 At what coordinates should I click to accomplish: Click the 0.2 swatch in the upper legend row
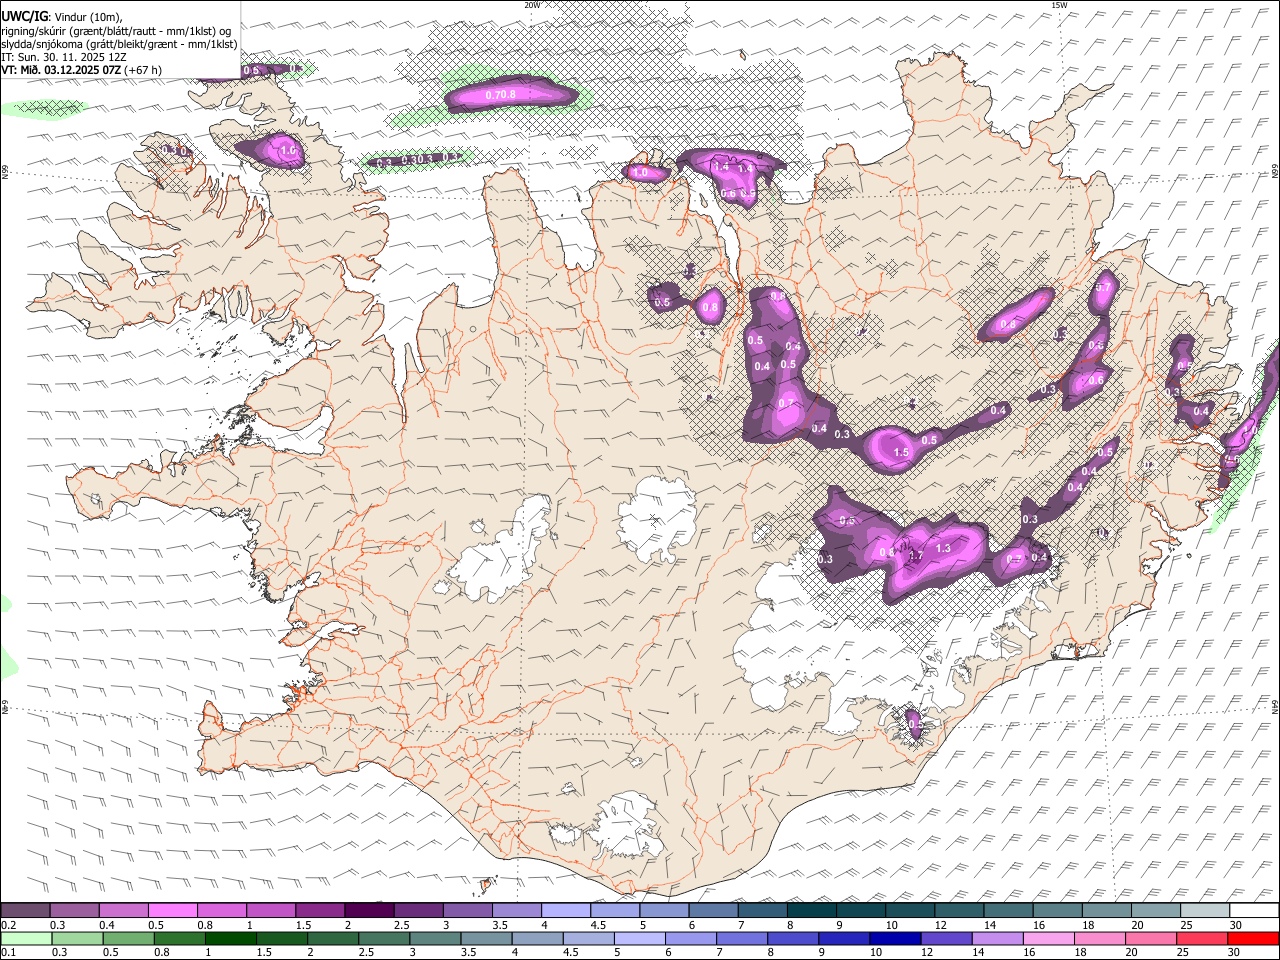25,910
